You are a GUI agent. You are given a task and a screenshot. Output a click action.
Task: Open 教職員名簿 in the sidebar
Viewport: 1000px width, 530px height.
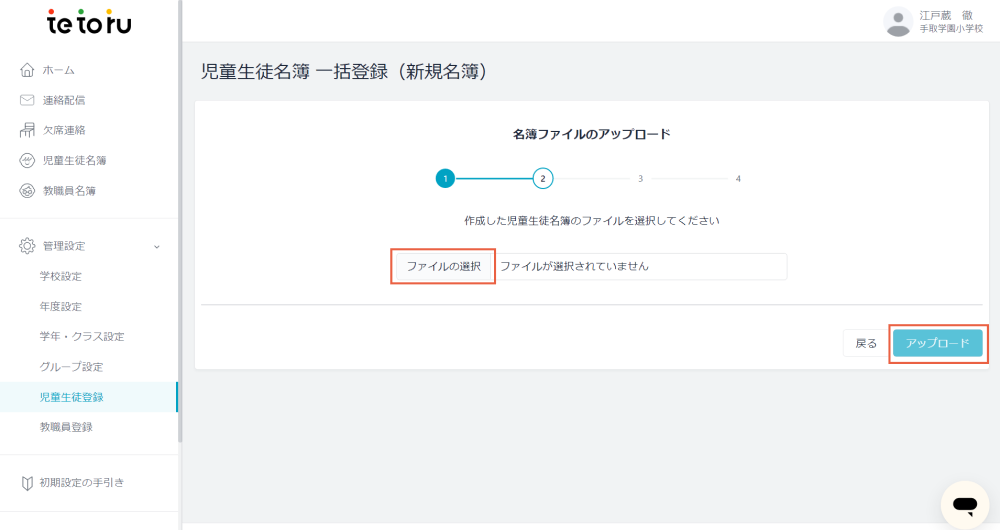[x=69, y=191]
